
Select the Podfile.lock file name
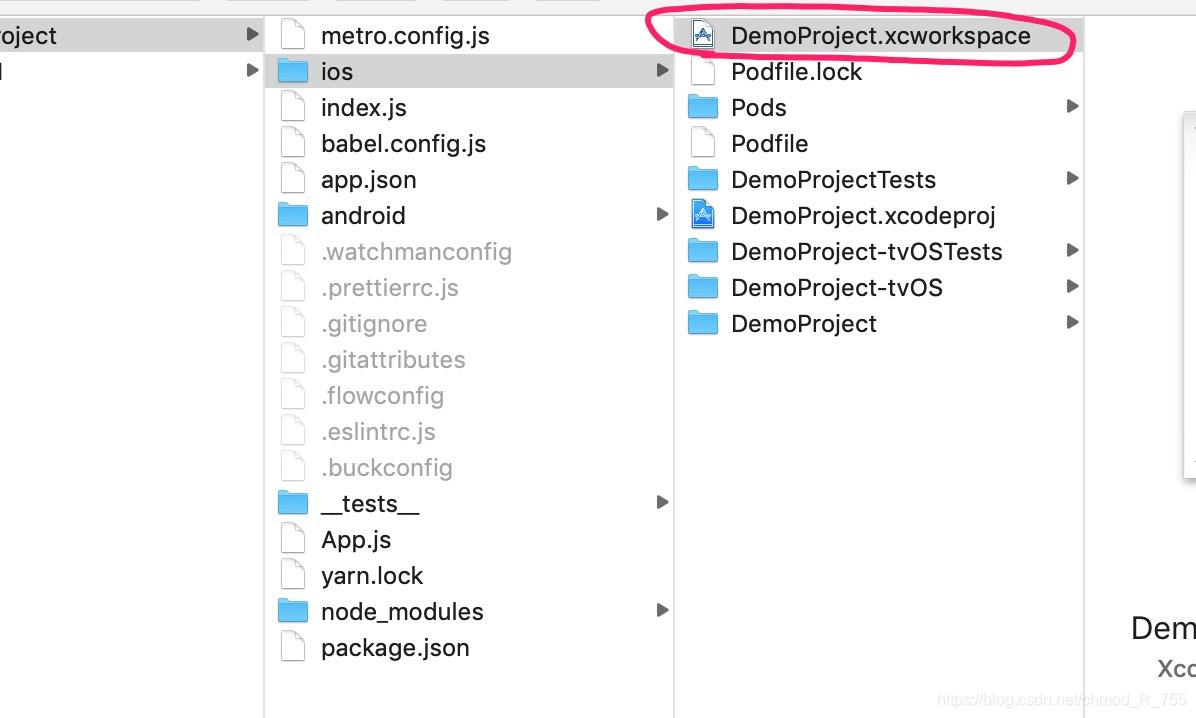(796, 72)
